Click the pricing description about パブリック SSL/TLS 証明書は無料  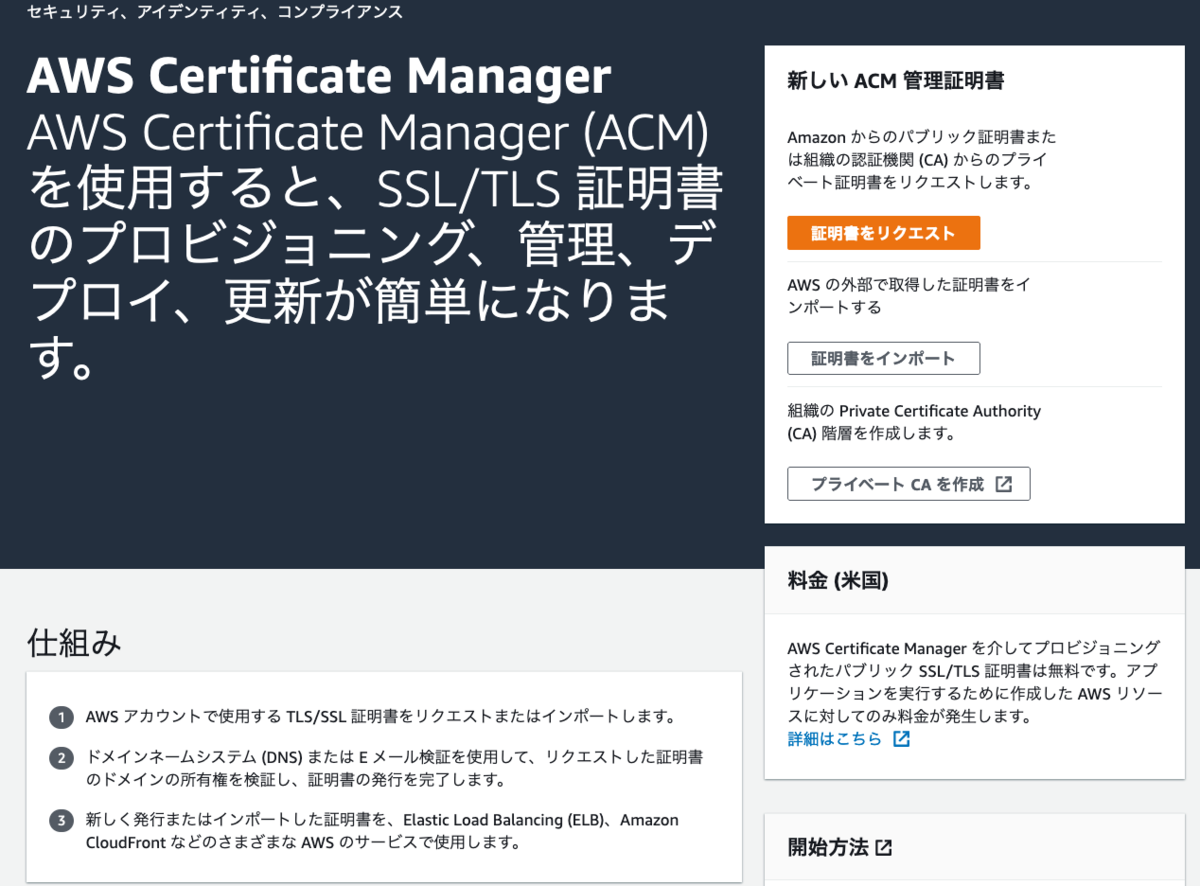tap(974, 682)
